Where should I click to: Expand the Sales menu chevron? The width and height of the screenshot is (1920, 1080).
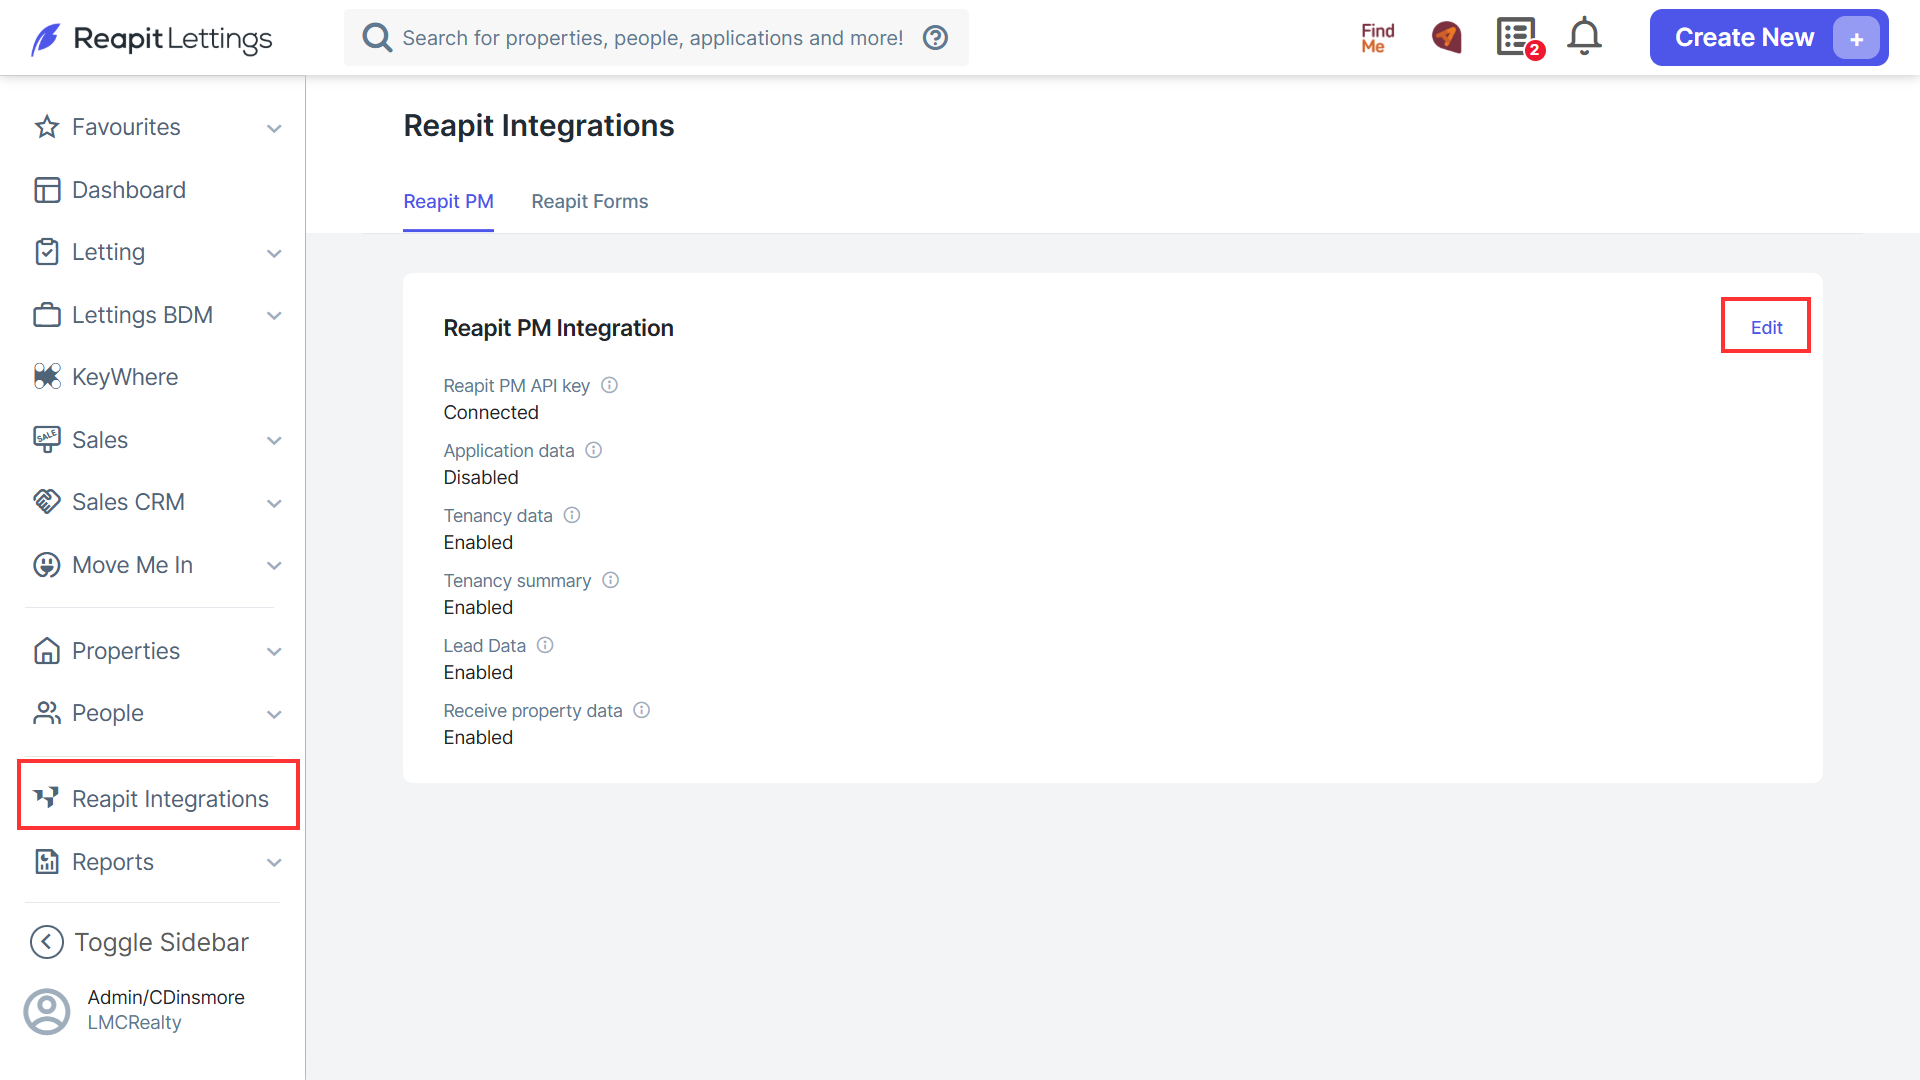(274, 440)
